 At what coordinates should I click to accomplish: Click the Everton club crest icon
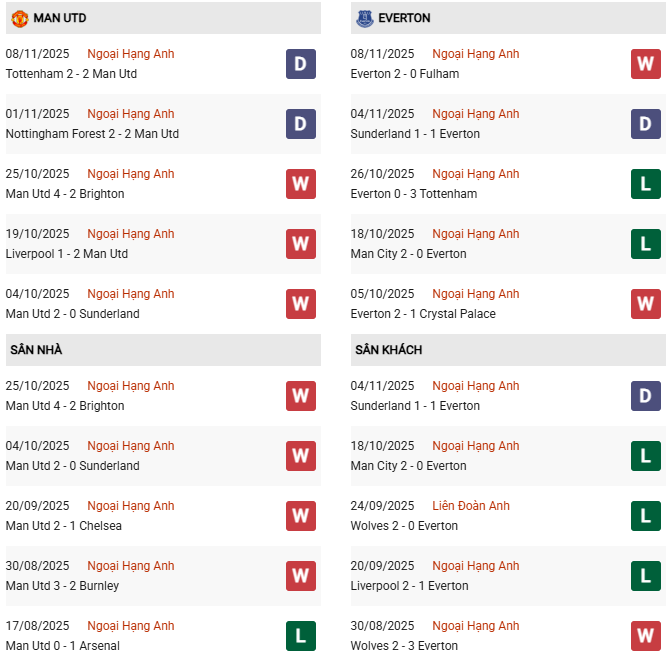pyautogui.click(x=364, y=18)
